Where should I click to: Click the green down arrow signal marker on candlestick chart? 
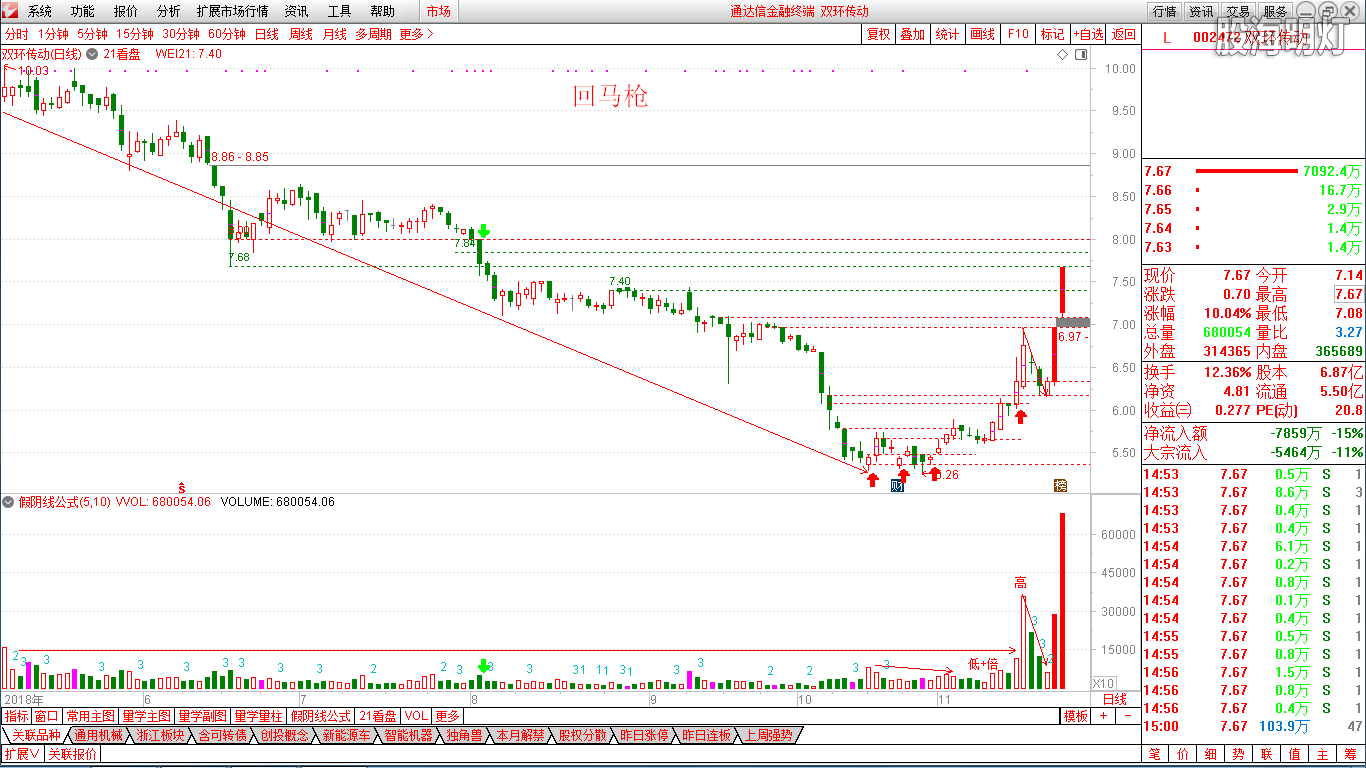click(x=483, y=231)
